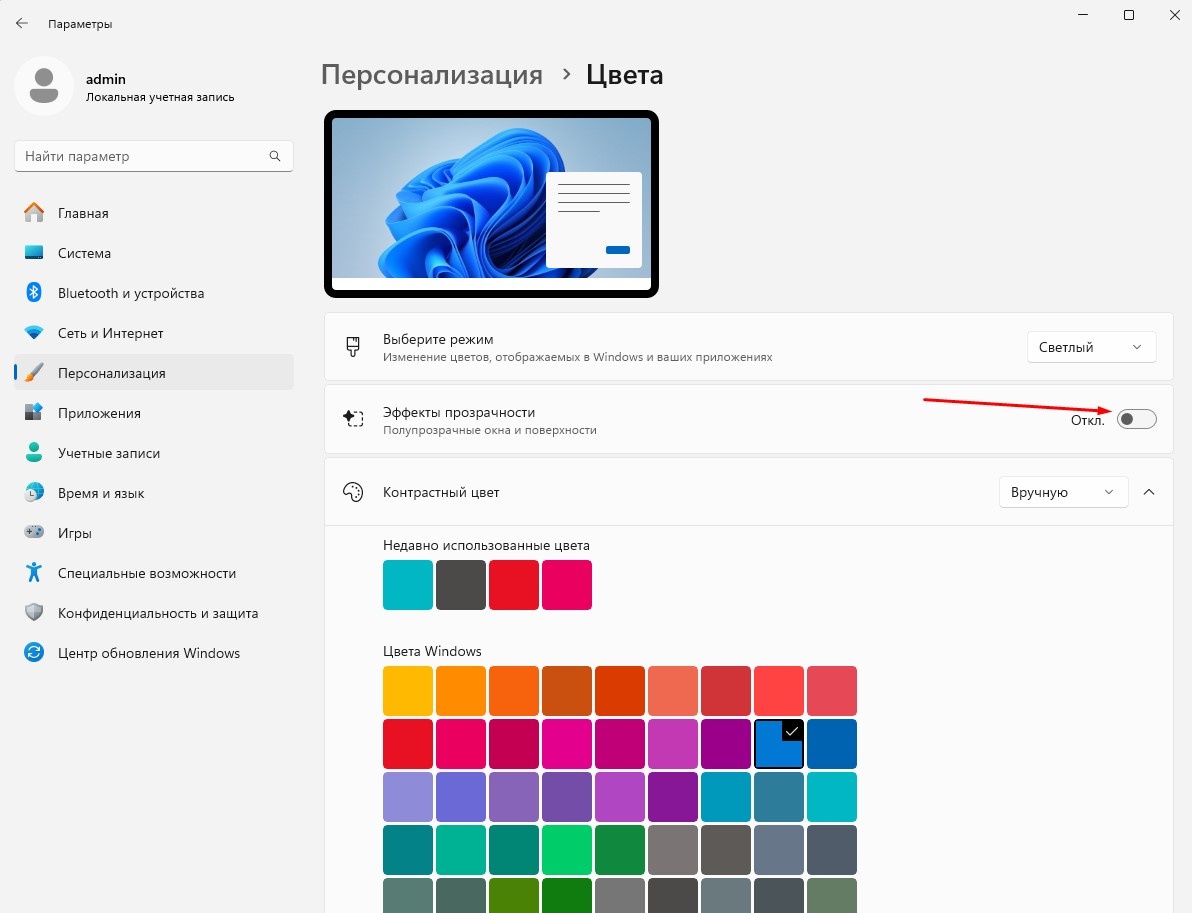This screenshot has width=1192, height=913.
Task: Click the brush icon beside Выберите режим
Action: tap(353, 347)
